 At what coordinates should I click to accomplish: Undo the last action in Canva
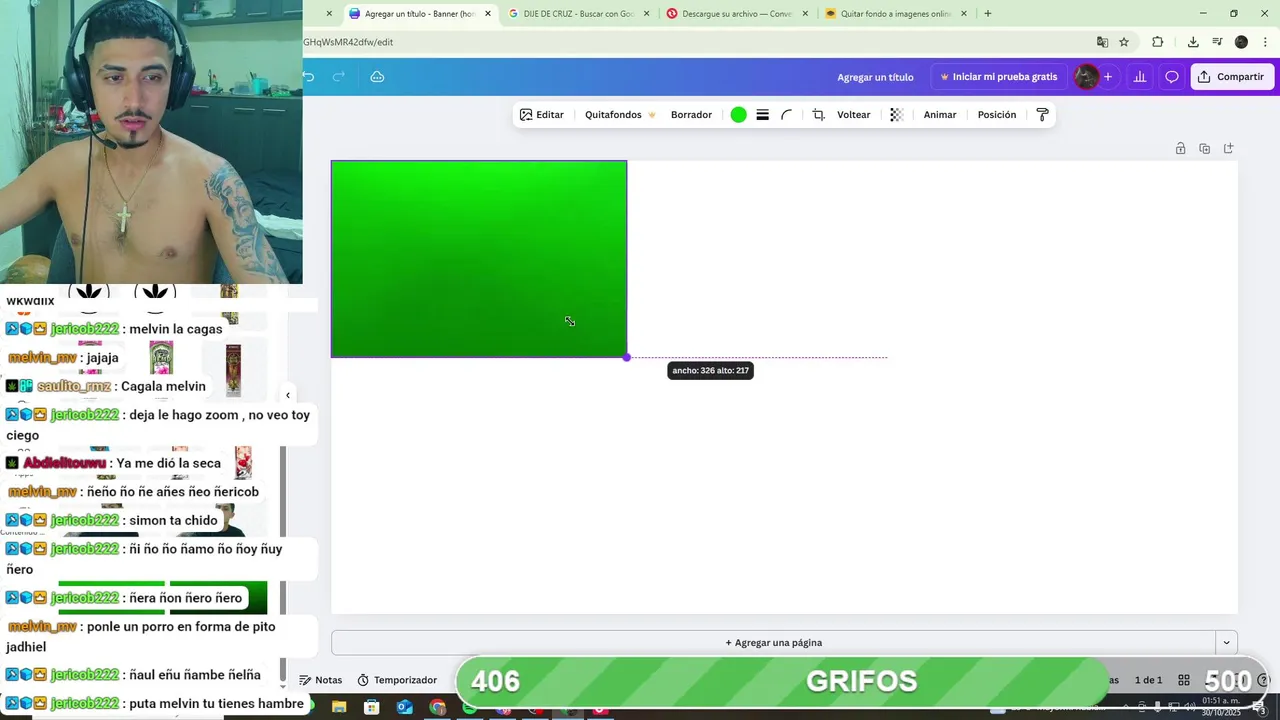(309, 77)
